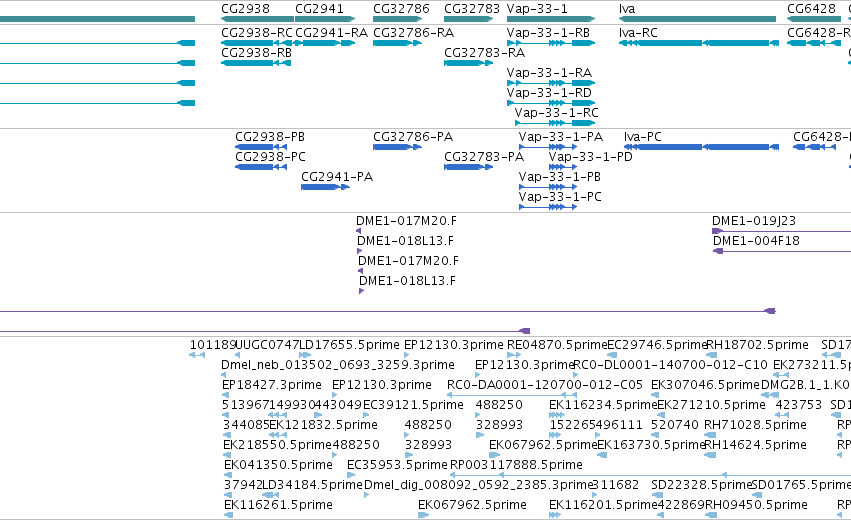The width and height of the screenshot is (851, 520).
Task: Select the EP18427.3prime EST
Action: click(x=225, y=396)
